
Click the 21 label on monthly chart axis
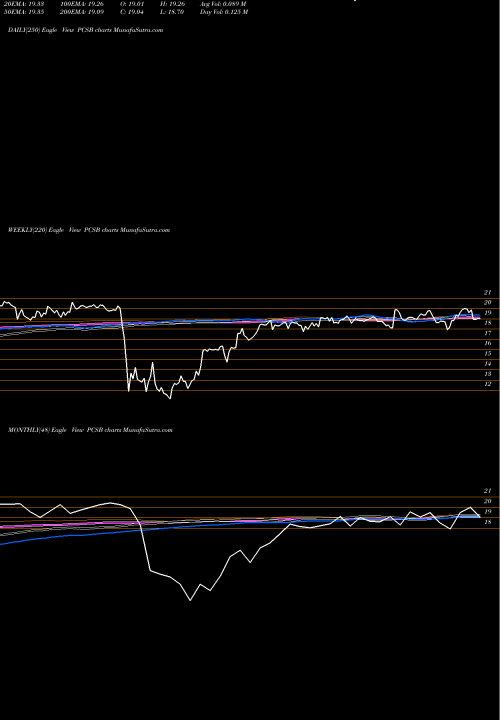click(x=488, y=491)
